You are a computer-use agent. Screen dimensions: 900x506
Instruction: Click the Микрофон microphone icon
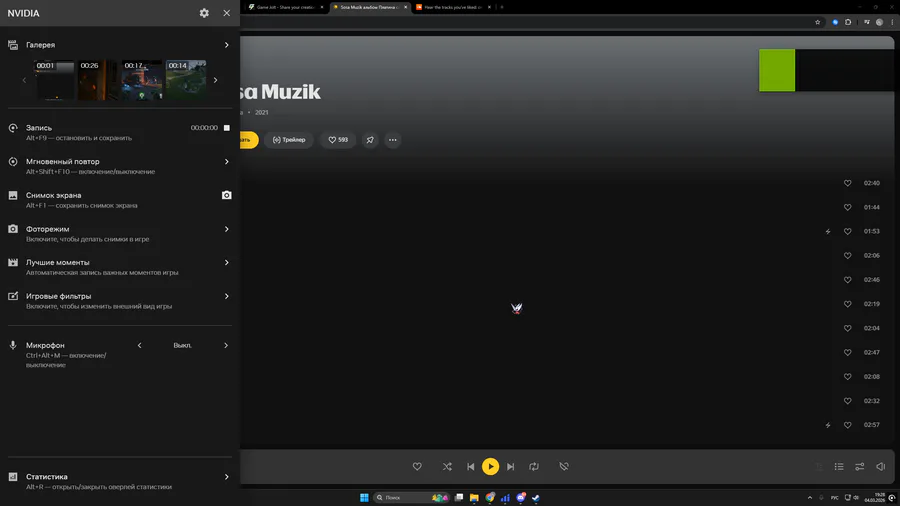coord(13,345)
